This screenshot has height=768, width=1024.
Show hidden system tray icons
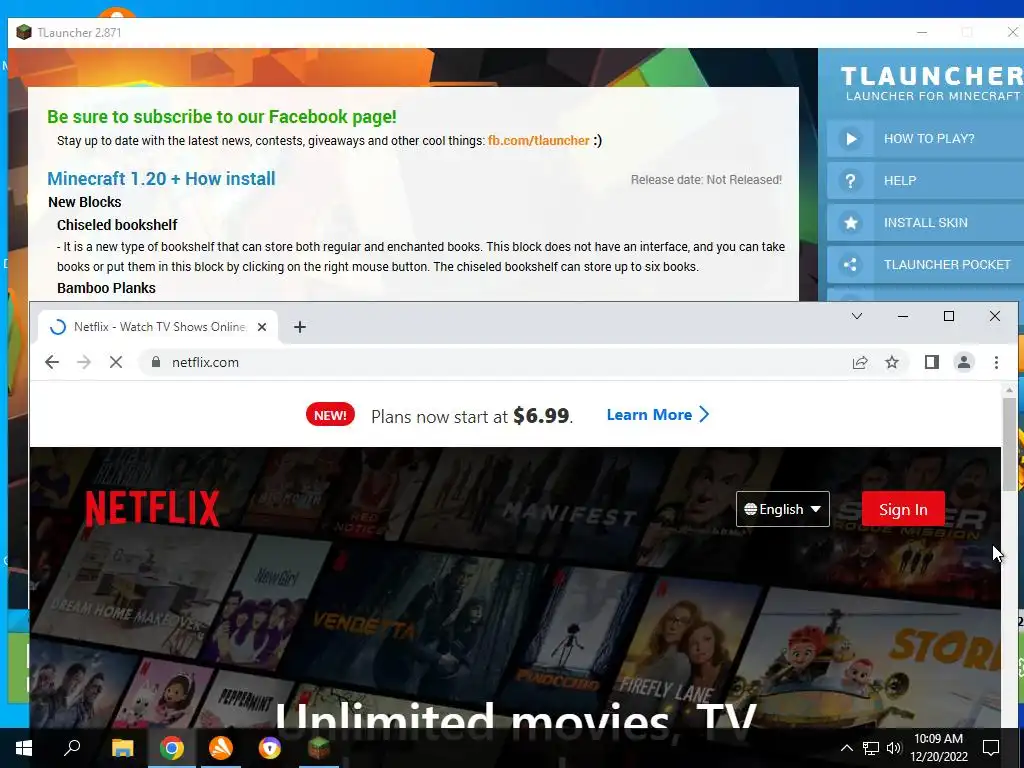tap(846, 748)
